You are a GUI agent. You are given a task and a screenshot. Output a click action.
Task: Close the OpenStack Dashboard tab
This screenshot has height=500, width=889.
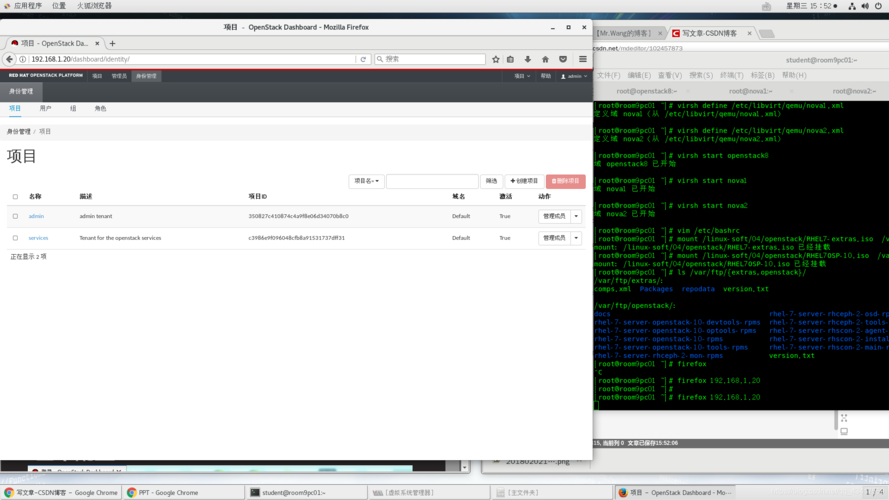[97, 43]
